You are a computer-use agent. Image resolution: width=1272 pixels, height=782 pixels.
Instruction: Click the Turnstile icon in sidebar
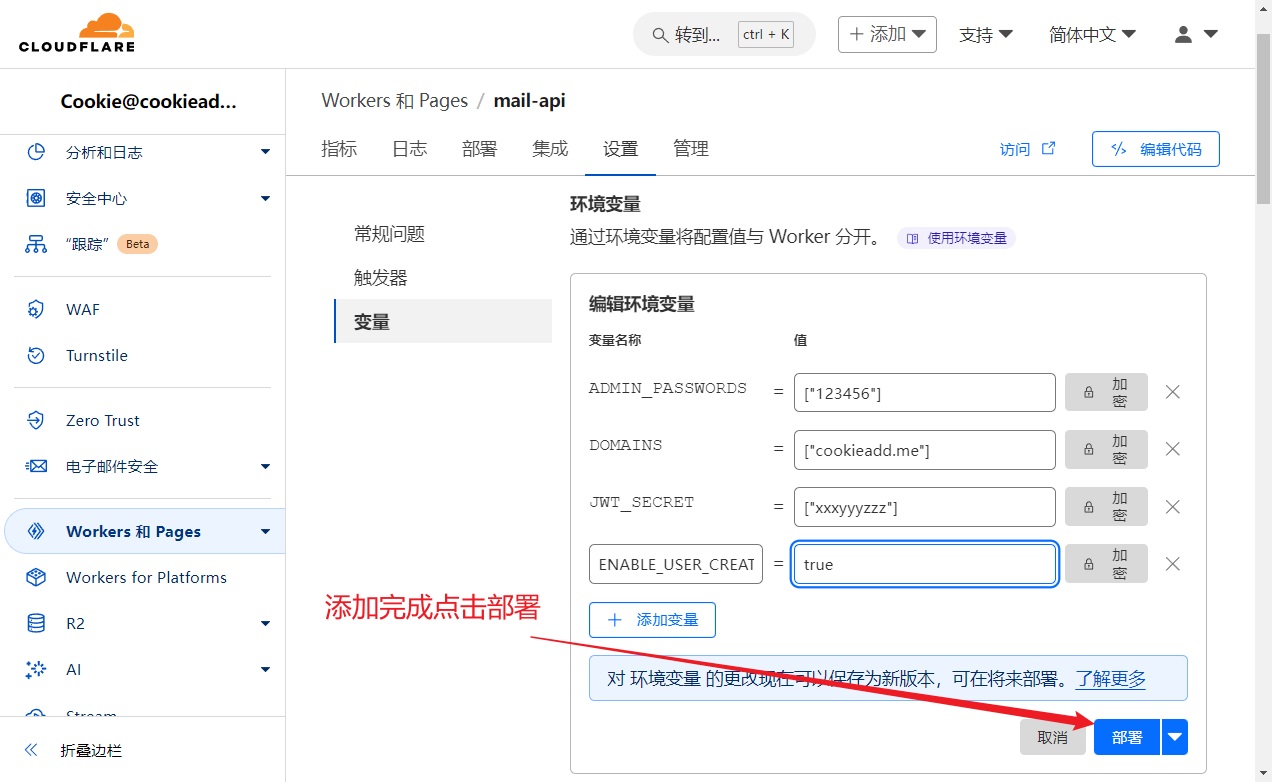point(36,356)
